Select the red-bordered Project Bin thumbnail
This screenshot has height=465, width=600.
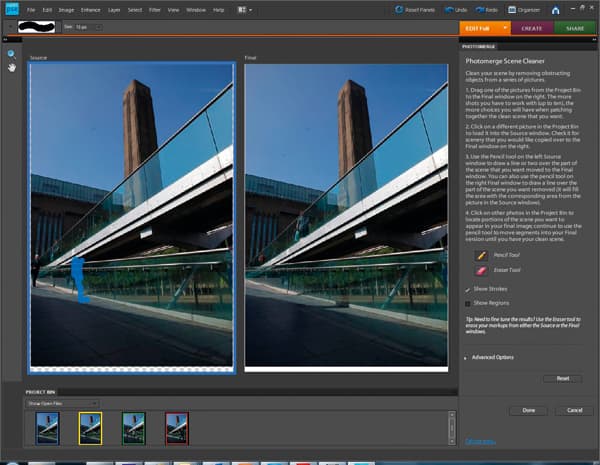click(x=177, y=428)
